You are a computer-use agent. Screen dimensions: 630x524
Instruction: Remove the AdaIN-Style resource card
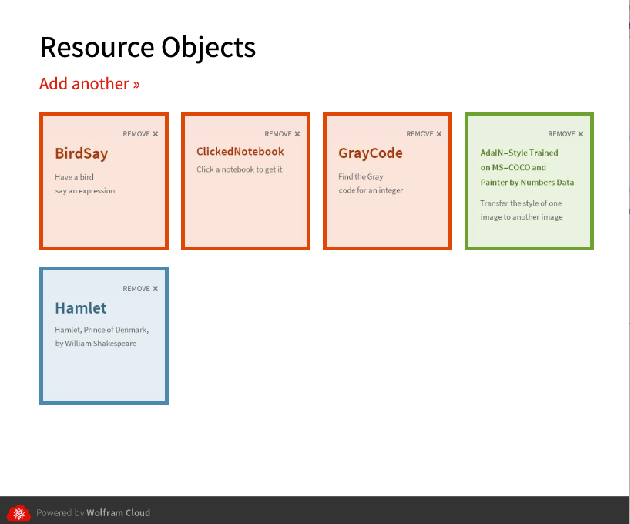(x=566, y=133)
